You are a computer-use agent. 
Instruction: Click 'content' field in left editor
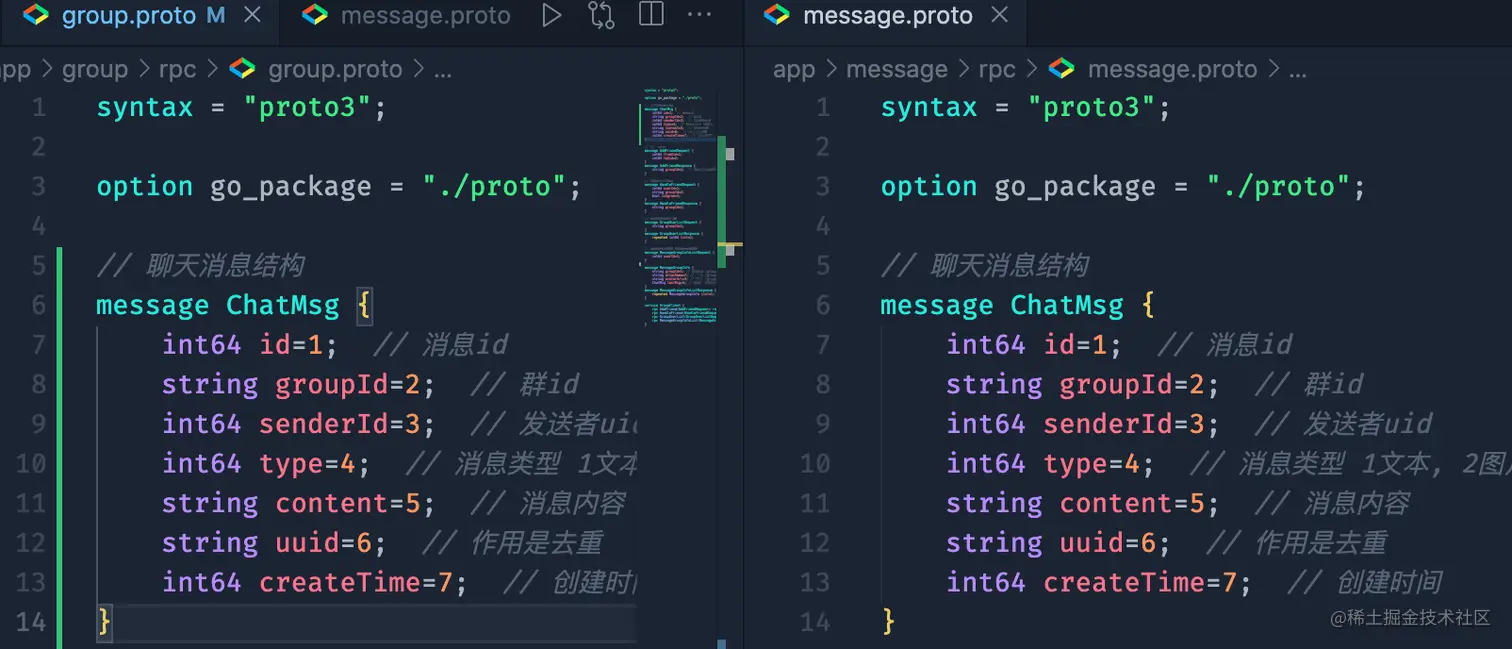click(331, 503)
